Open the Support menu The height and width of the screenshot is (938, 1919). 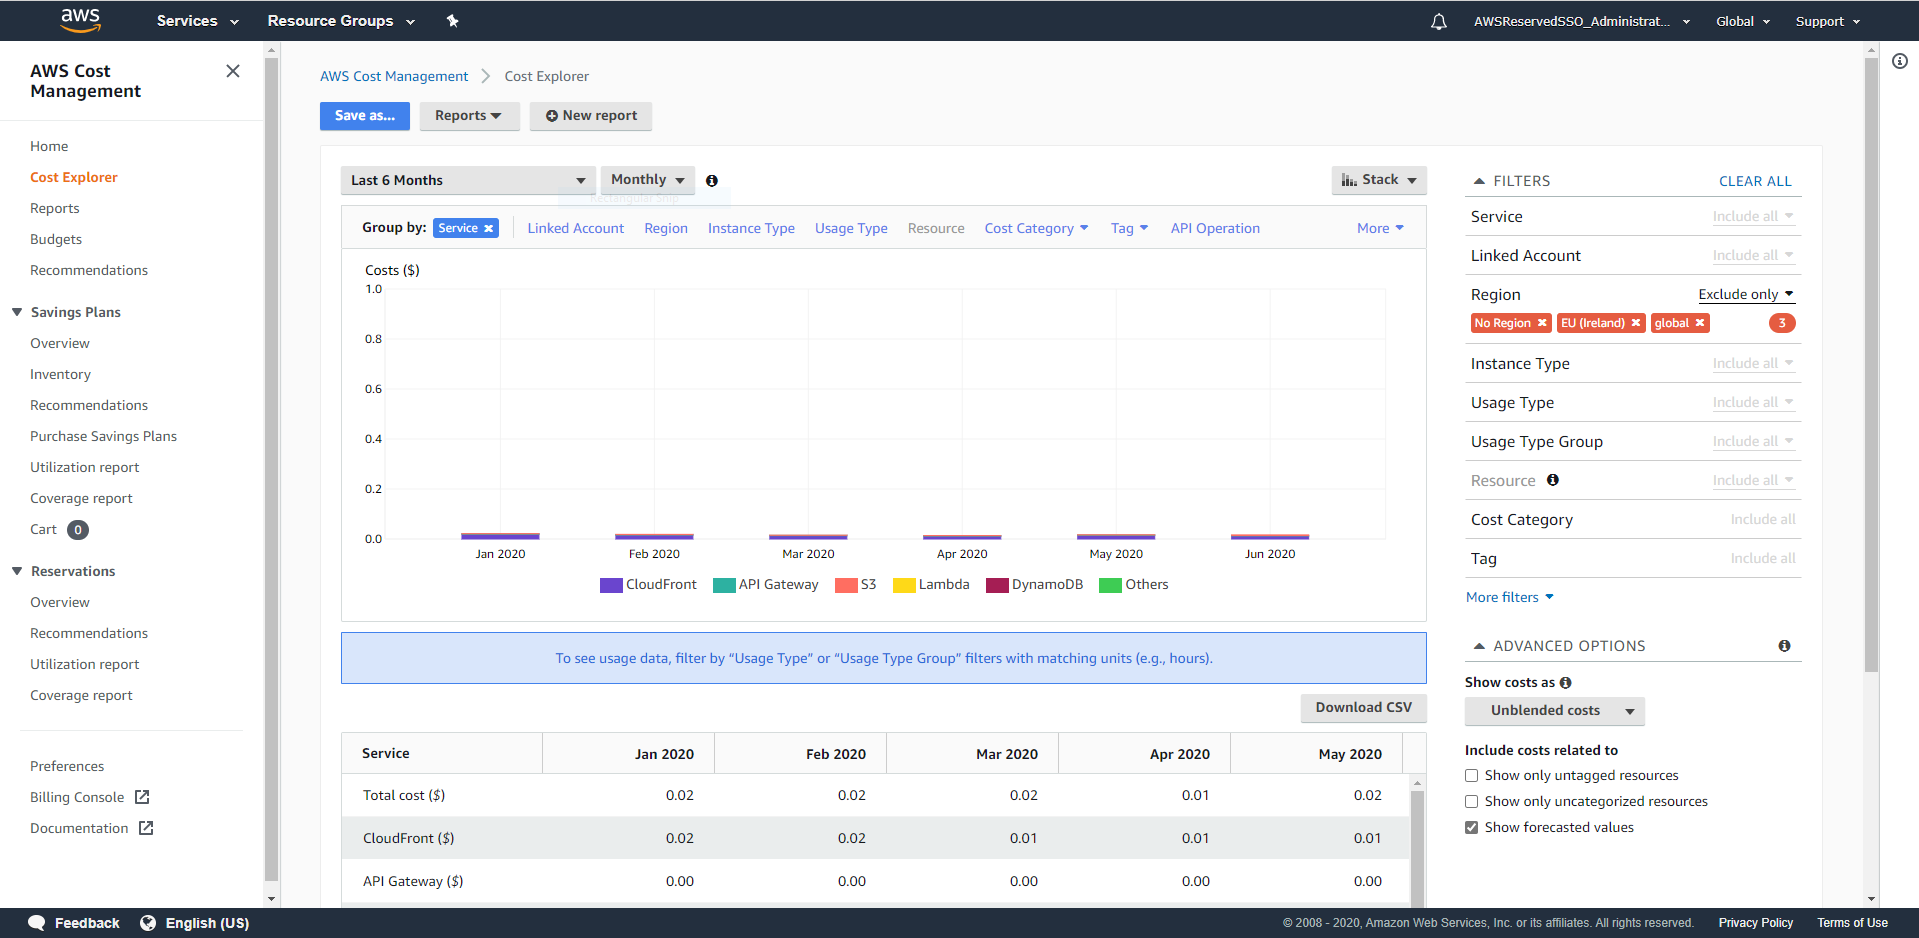(x=1827, y=21)
